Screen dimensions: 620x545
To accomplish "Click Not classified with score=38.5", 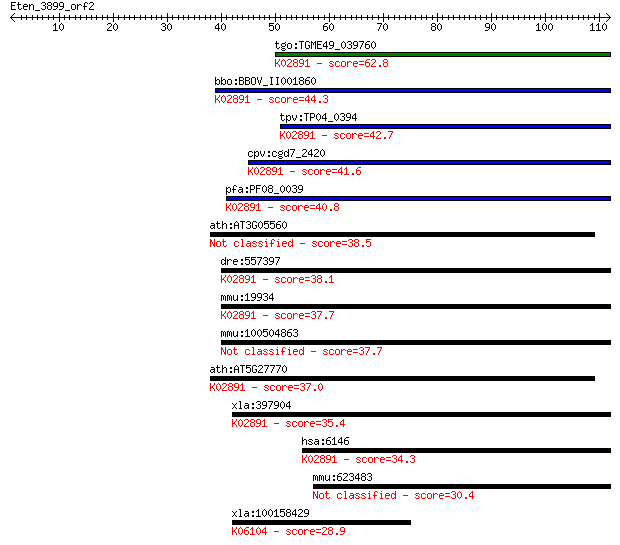I will [x=291, y=243].
